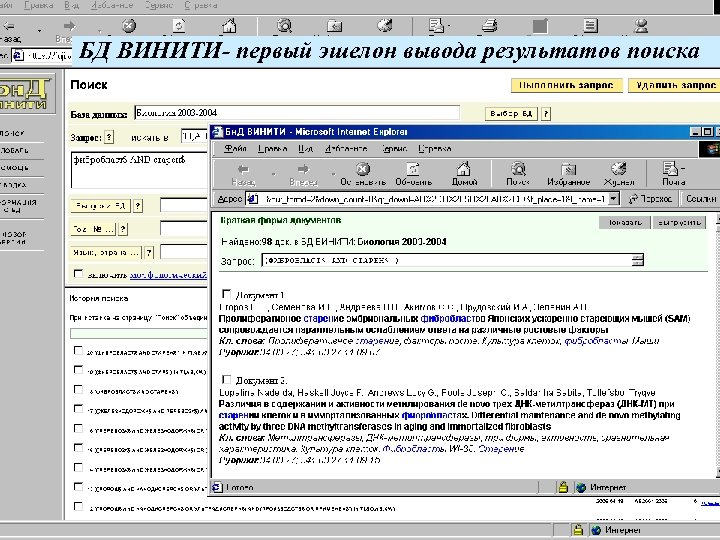The image size is (720, 540).
Task: Tick the fourth checkbox in search history
Action: click(x=79, y=409)
